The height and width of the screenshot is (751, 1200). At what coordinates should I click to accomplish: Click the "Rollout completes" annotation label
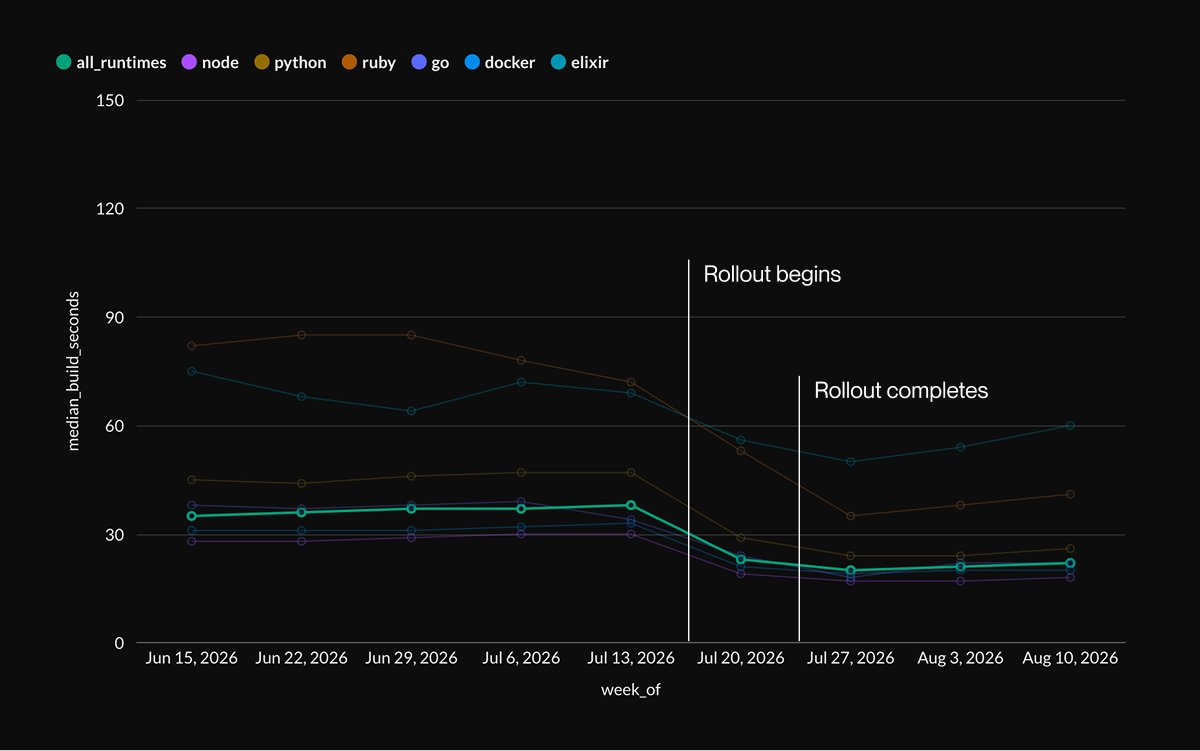[x=901, y=390]
